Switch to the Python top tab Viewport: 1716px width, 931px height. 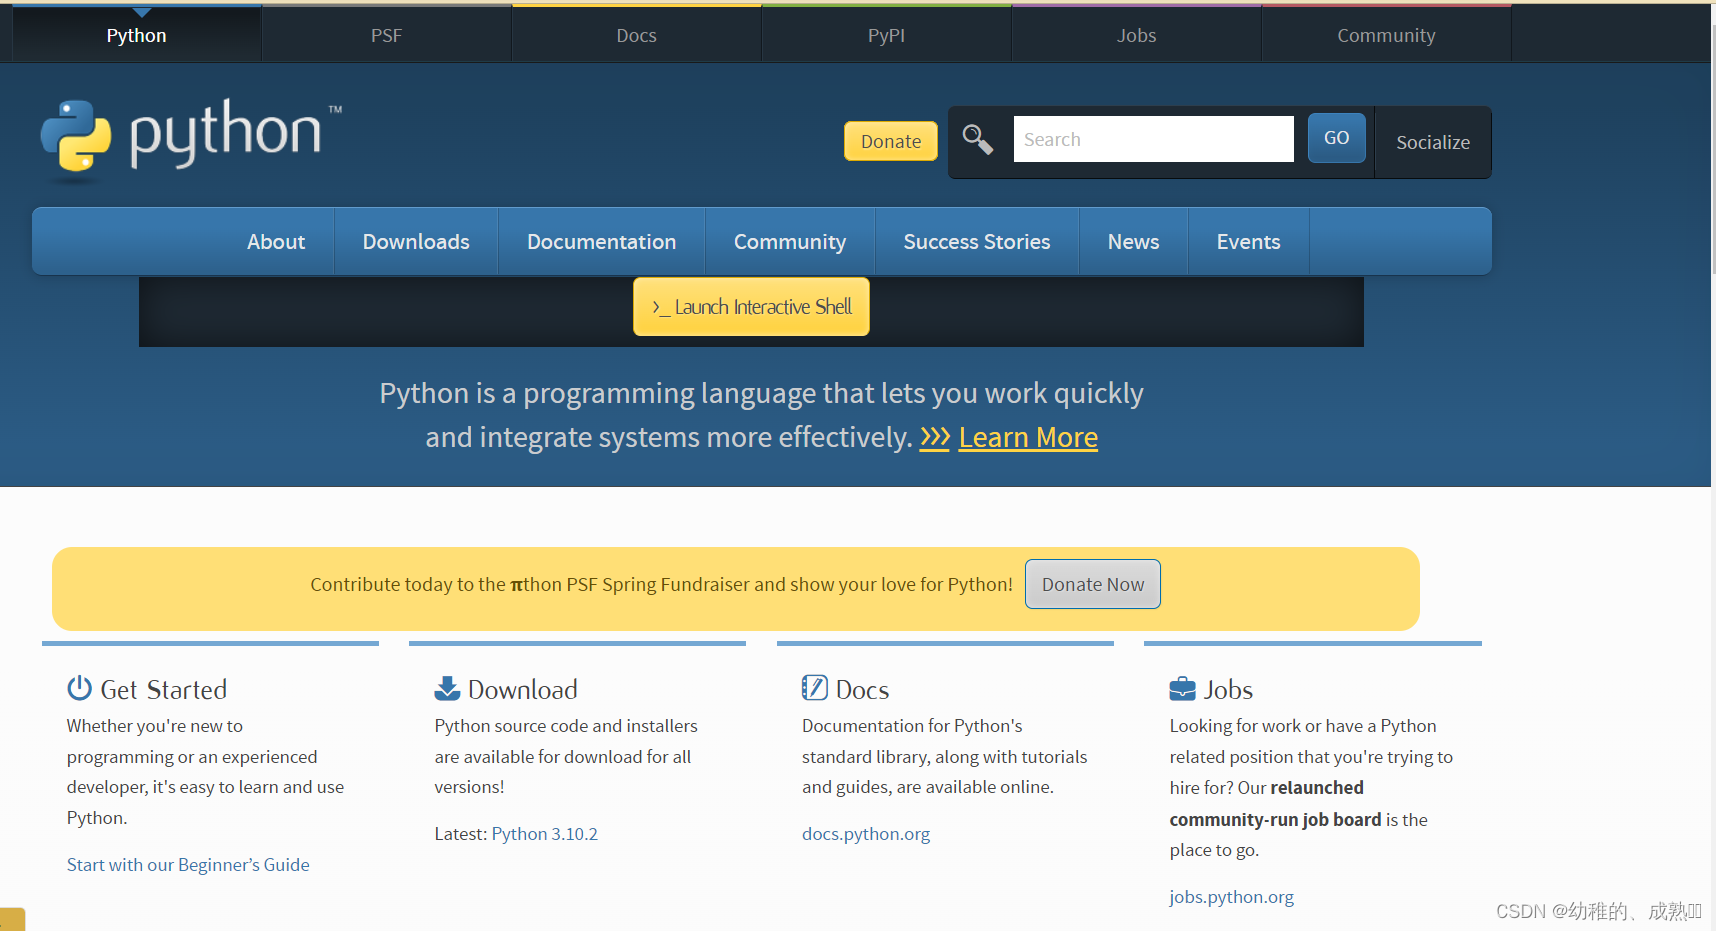click(x=137, y=35)
